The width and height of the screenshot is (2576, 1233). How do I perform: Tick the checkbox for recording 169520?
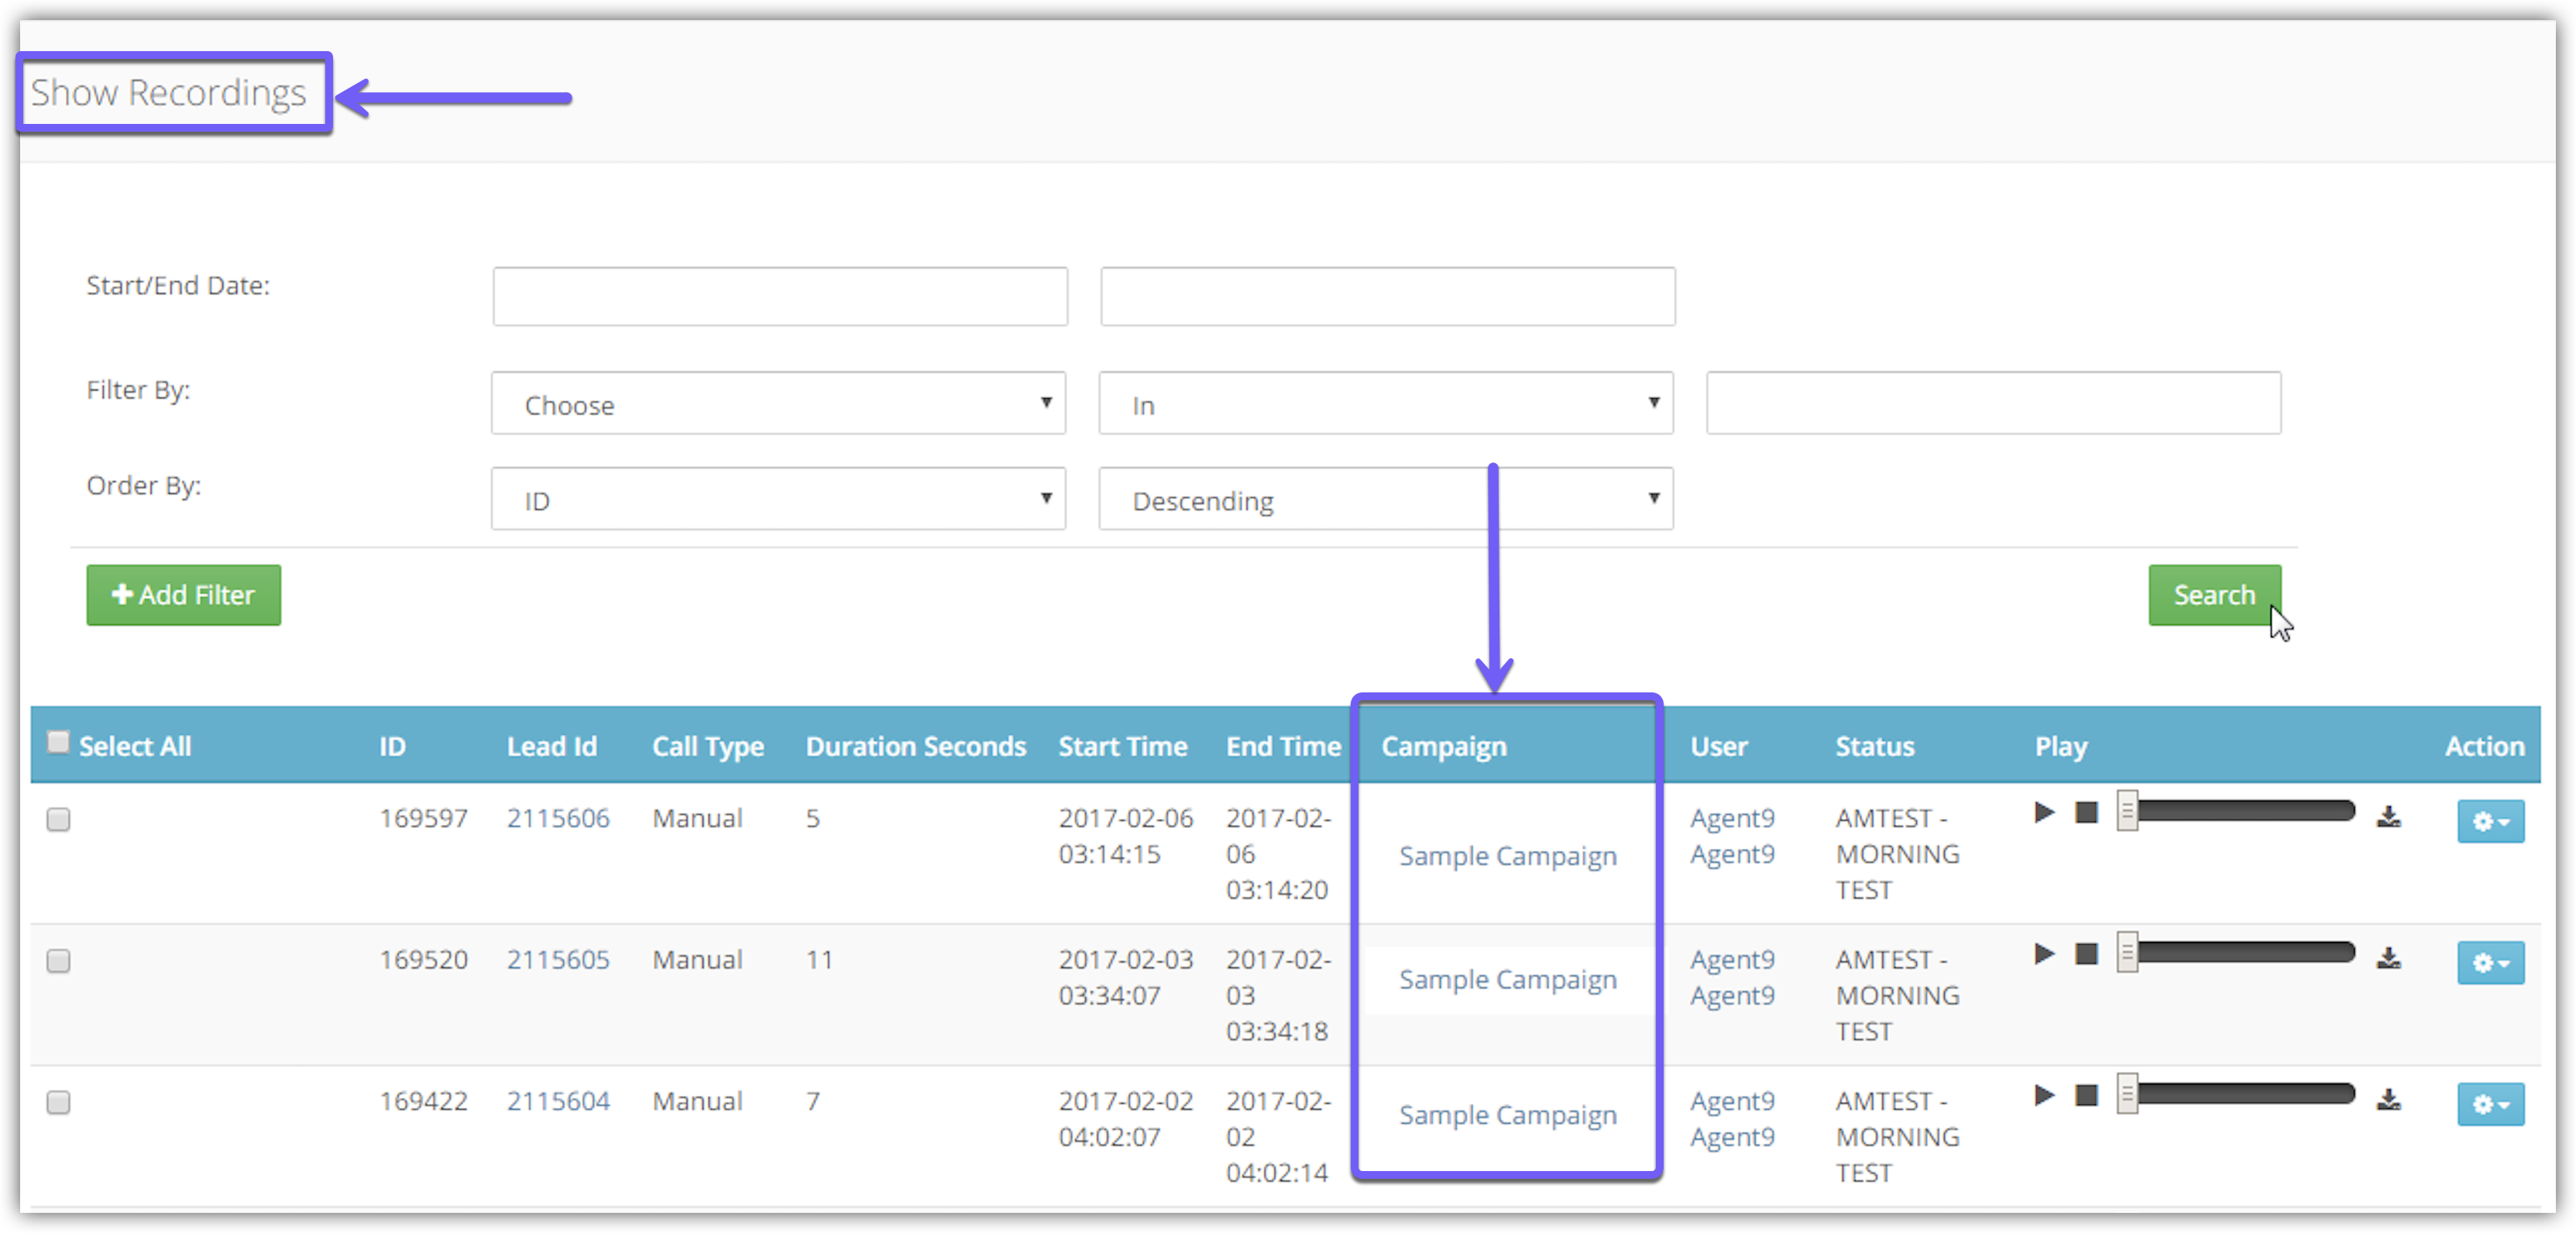click(58, 961)
